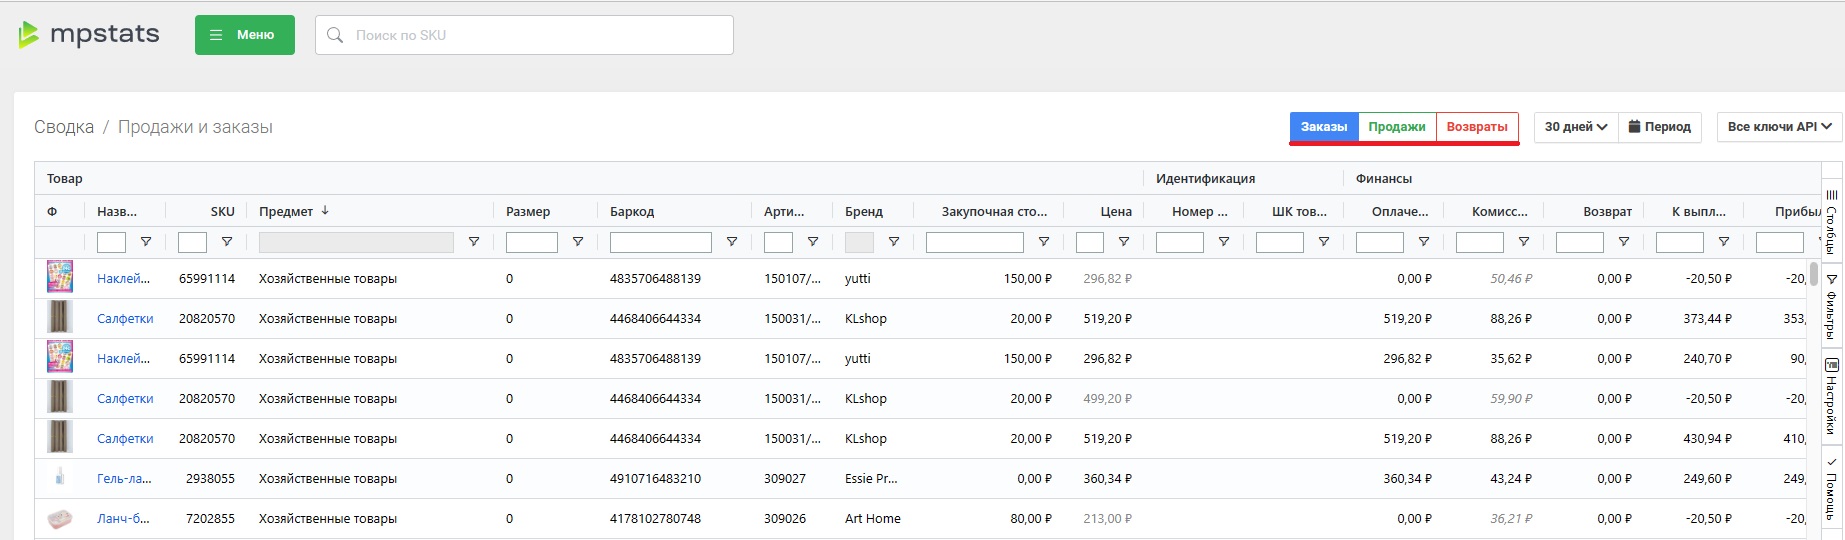Open the Период calendar picker

tap(1659, 127)
